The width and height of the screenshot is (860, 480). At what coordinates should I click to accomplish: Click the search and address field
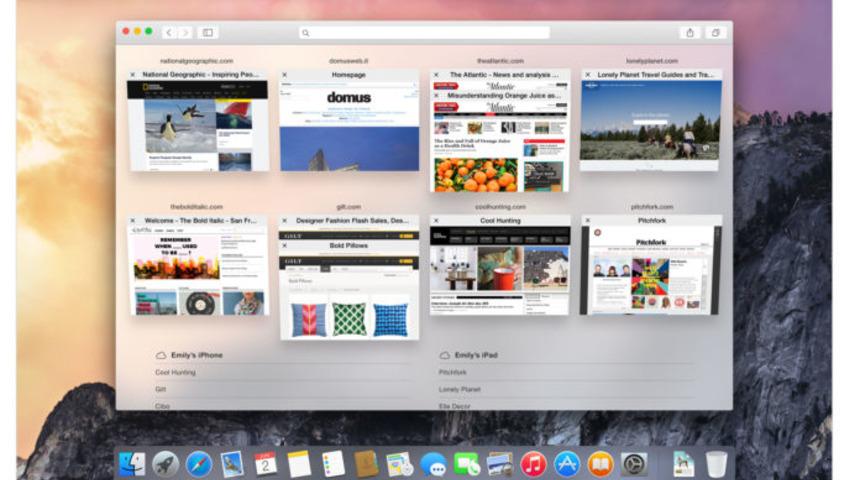[x=425, y=33]
